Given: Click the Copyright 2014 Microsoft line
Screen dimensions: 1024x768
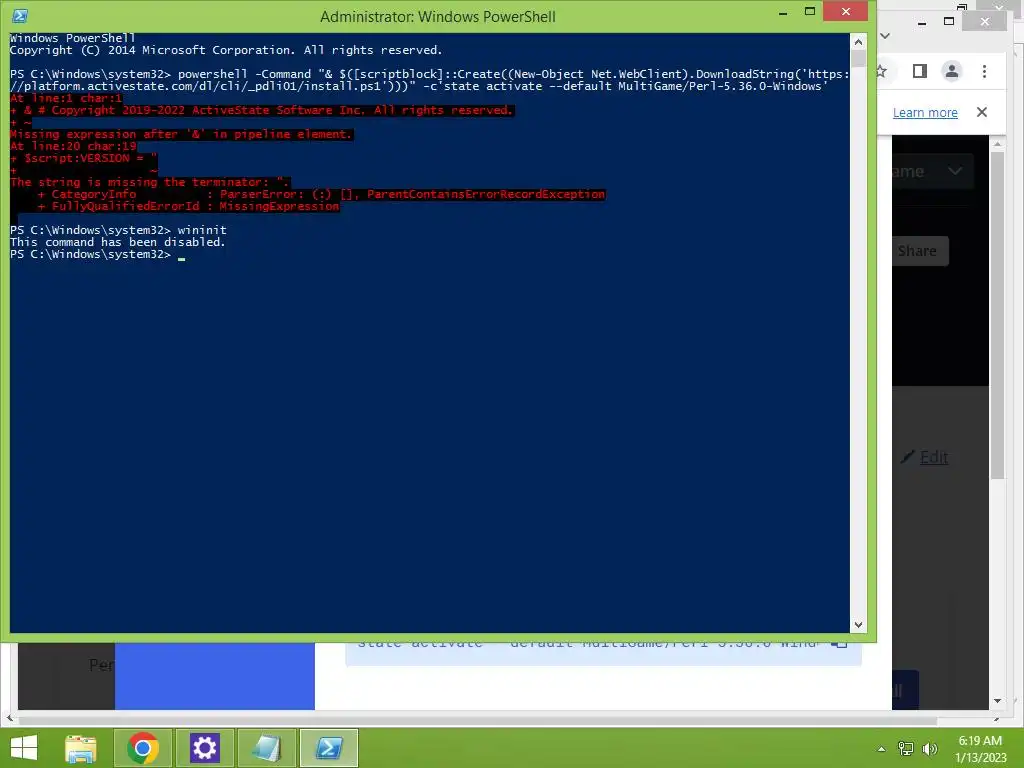Looking at the screenshot, I should tap(226, 50).
